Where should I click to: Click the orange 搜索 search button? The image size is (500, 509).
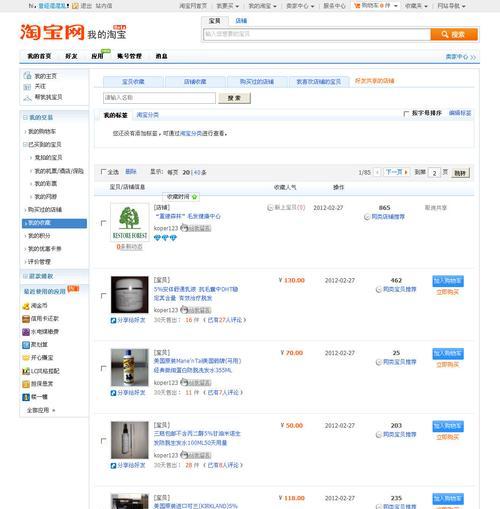pos(454,34)
